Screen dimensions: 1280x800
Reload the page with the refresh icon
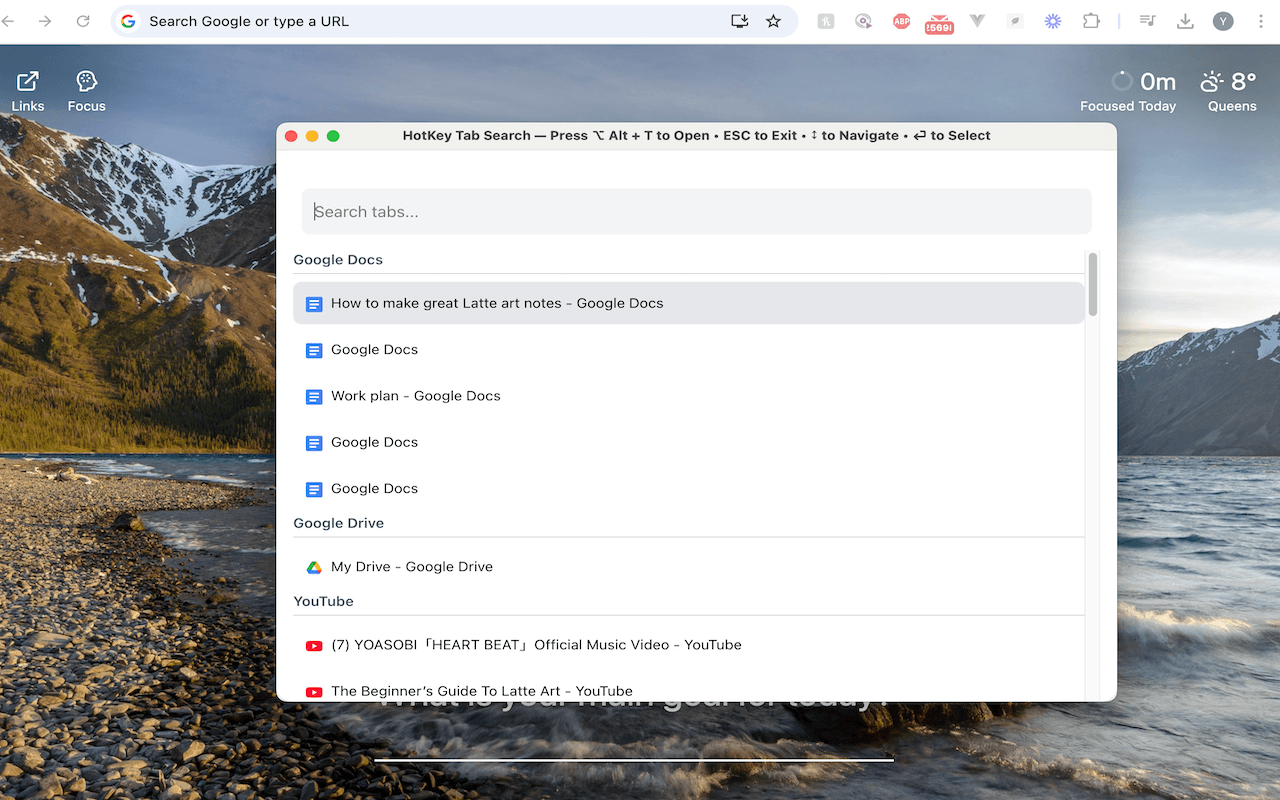tap(83, 21)
